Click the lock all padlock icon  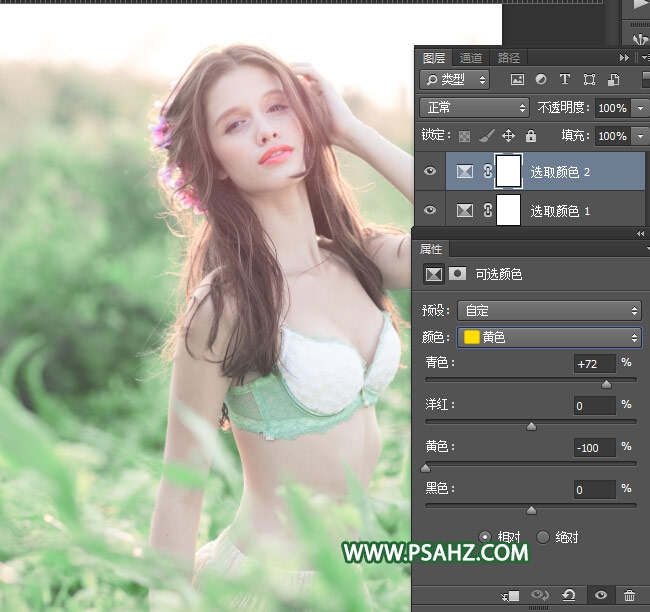point(530,136)
